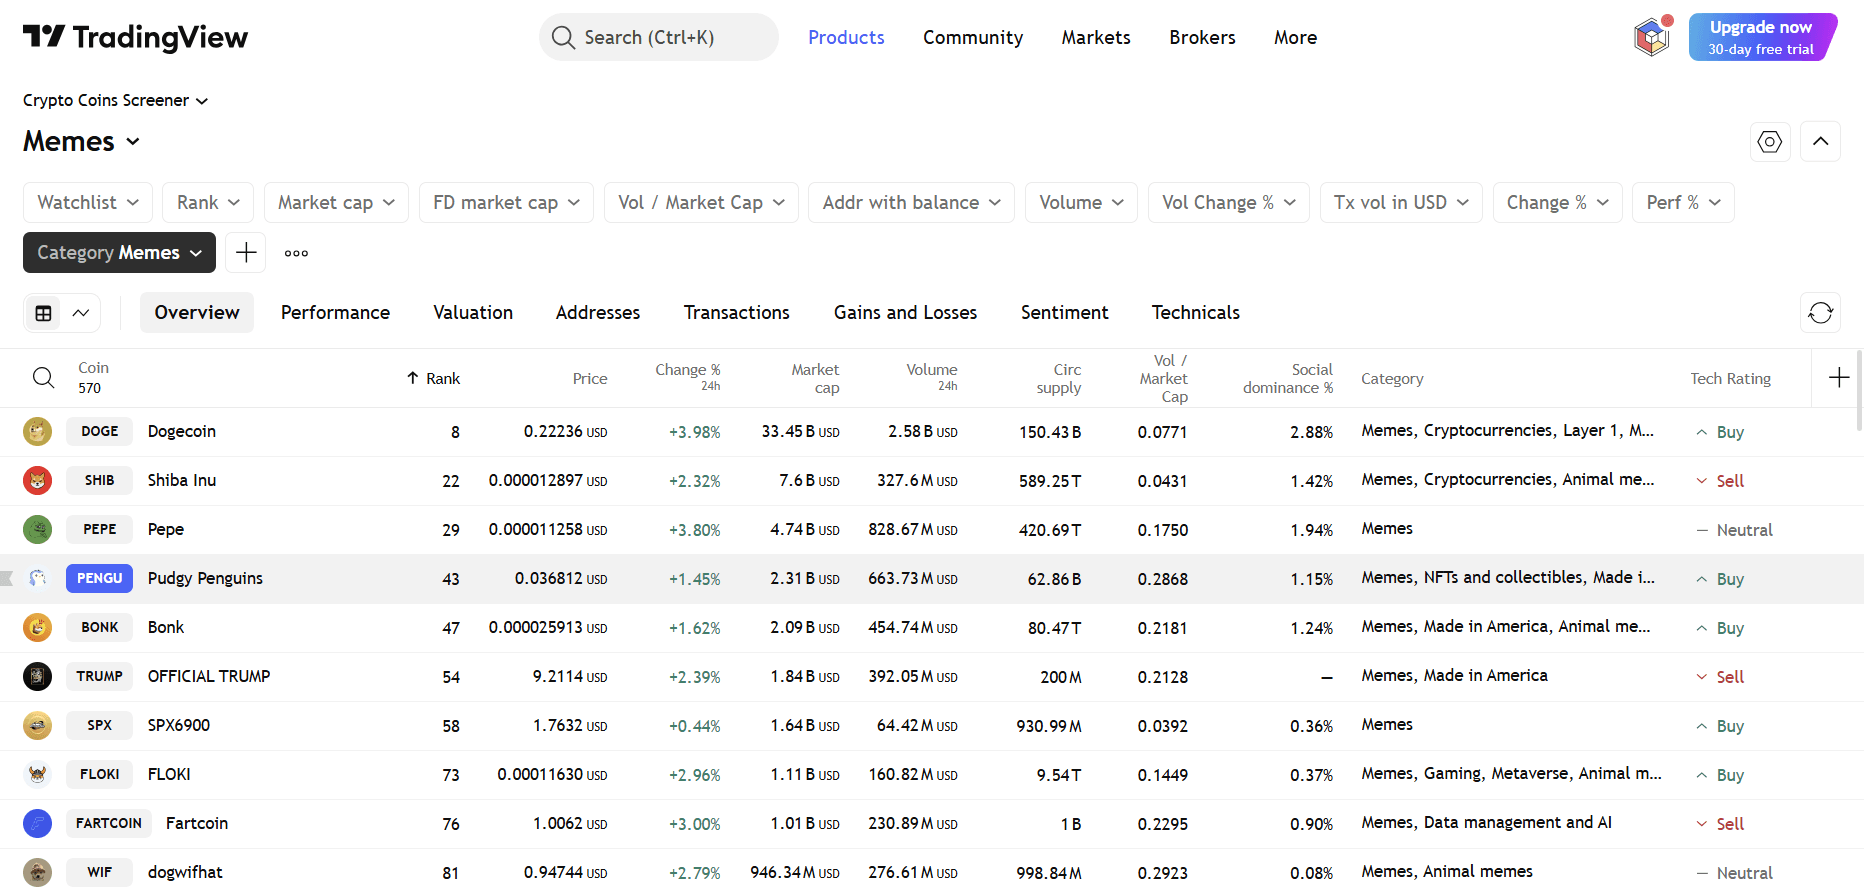Viewport: 1864px width, 895px height.
Task: Open screener settings hexagon icon
Action: tap(1770, 142)
